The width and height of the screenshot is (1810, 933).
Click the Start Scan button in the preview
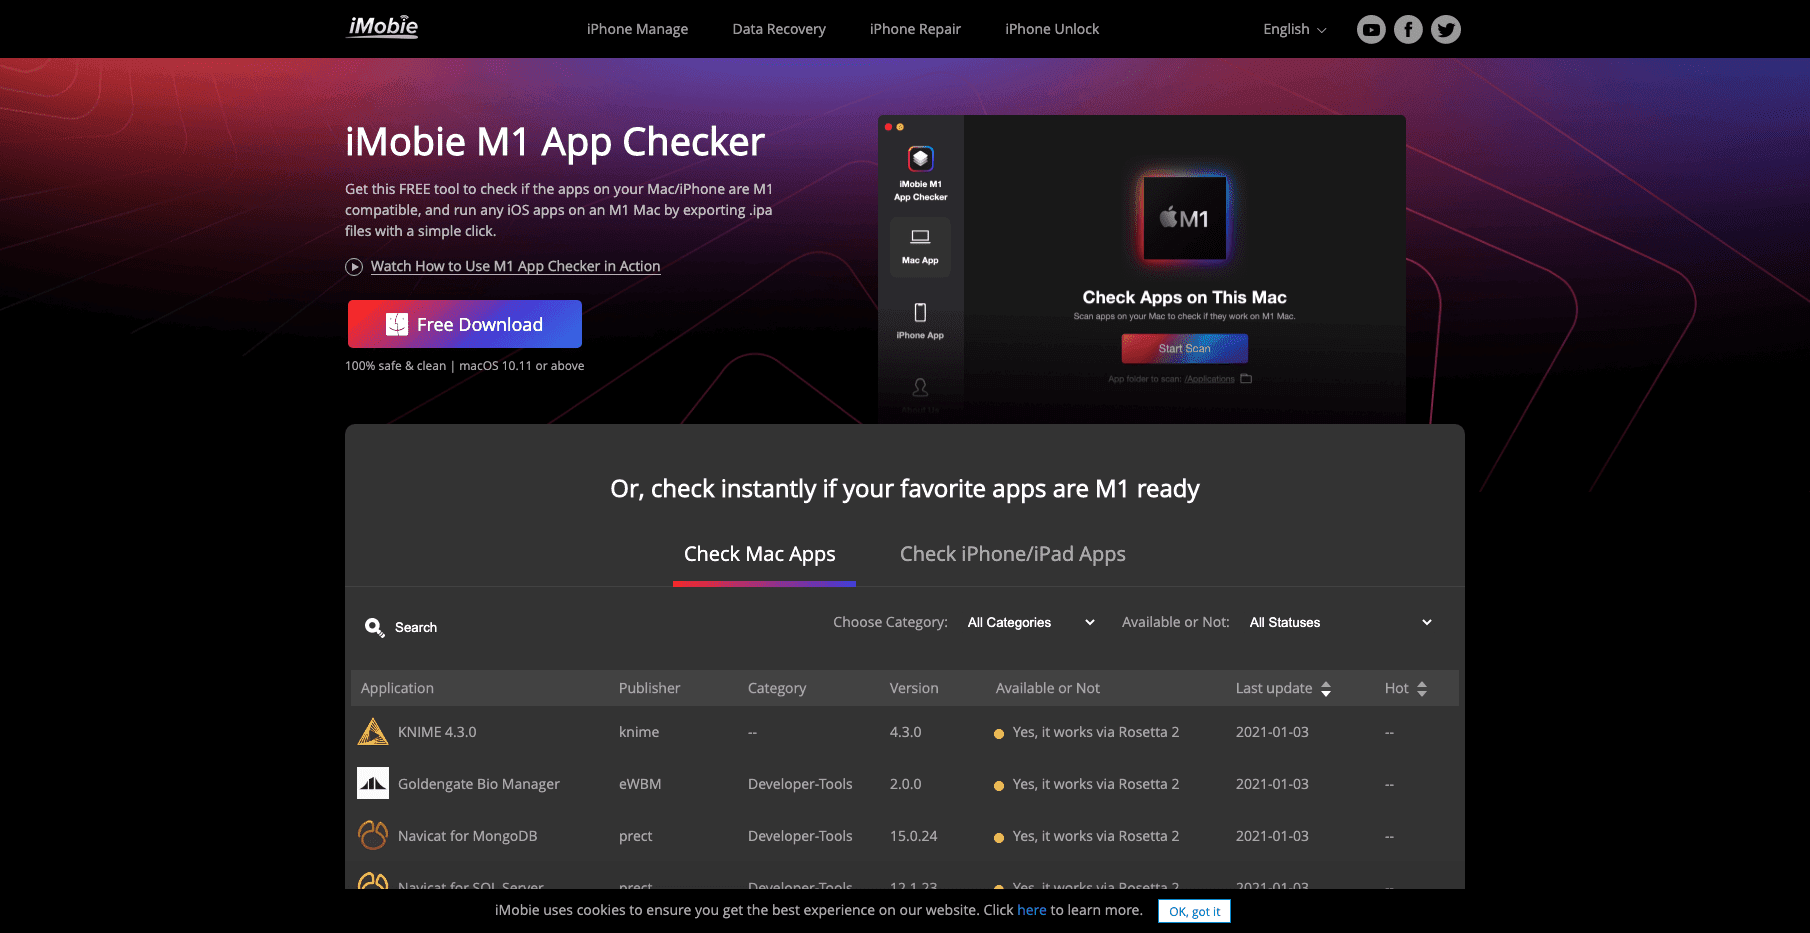coord(1185,348)
